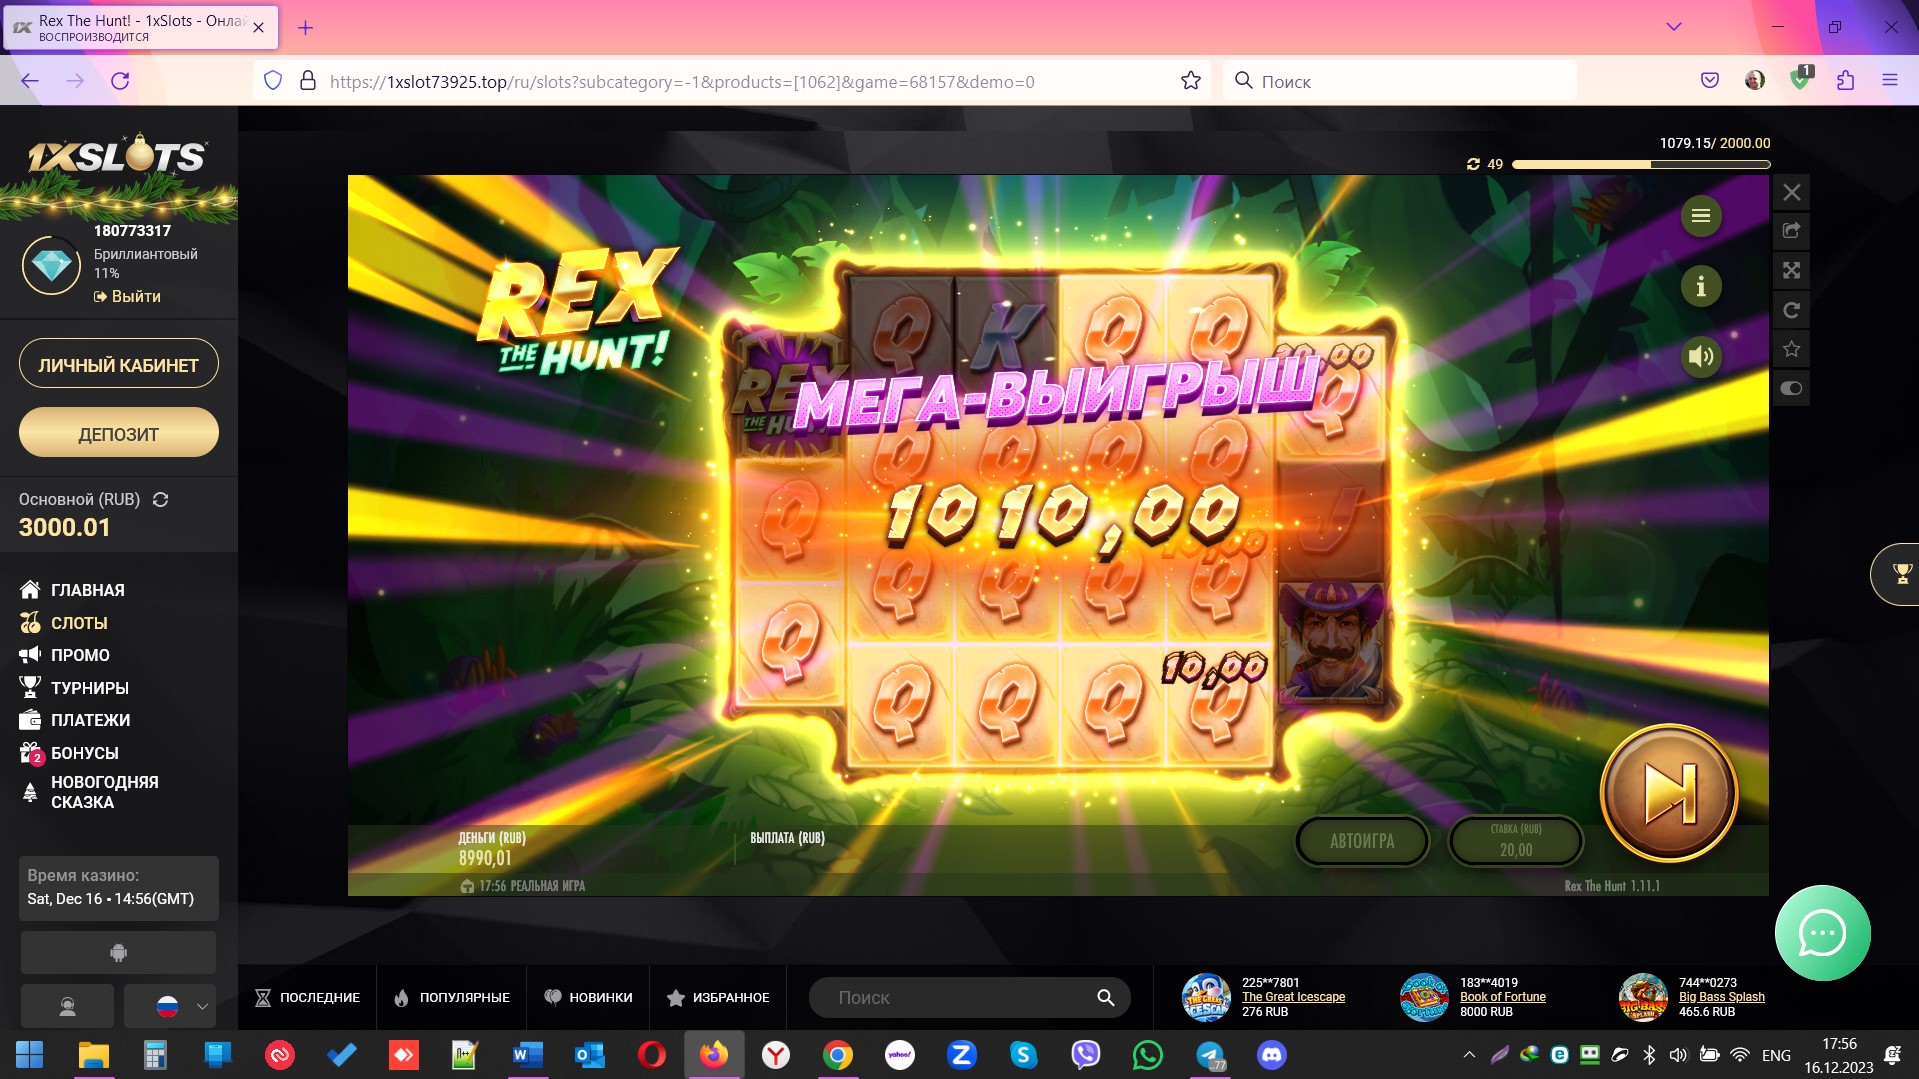Show hidden system tray icons
Viewport: 1919px width, 1079px height.
tap(1469, 1055)
